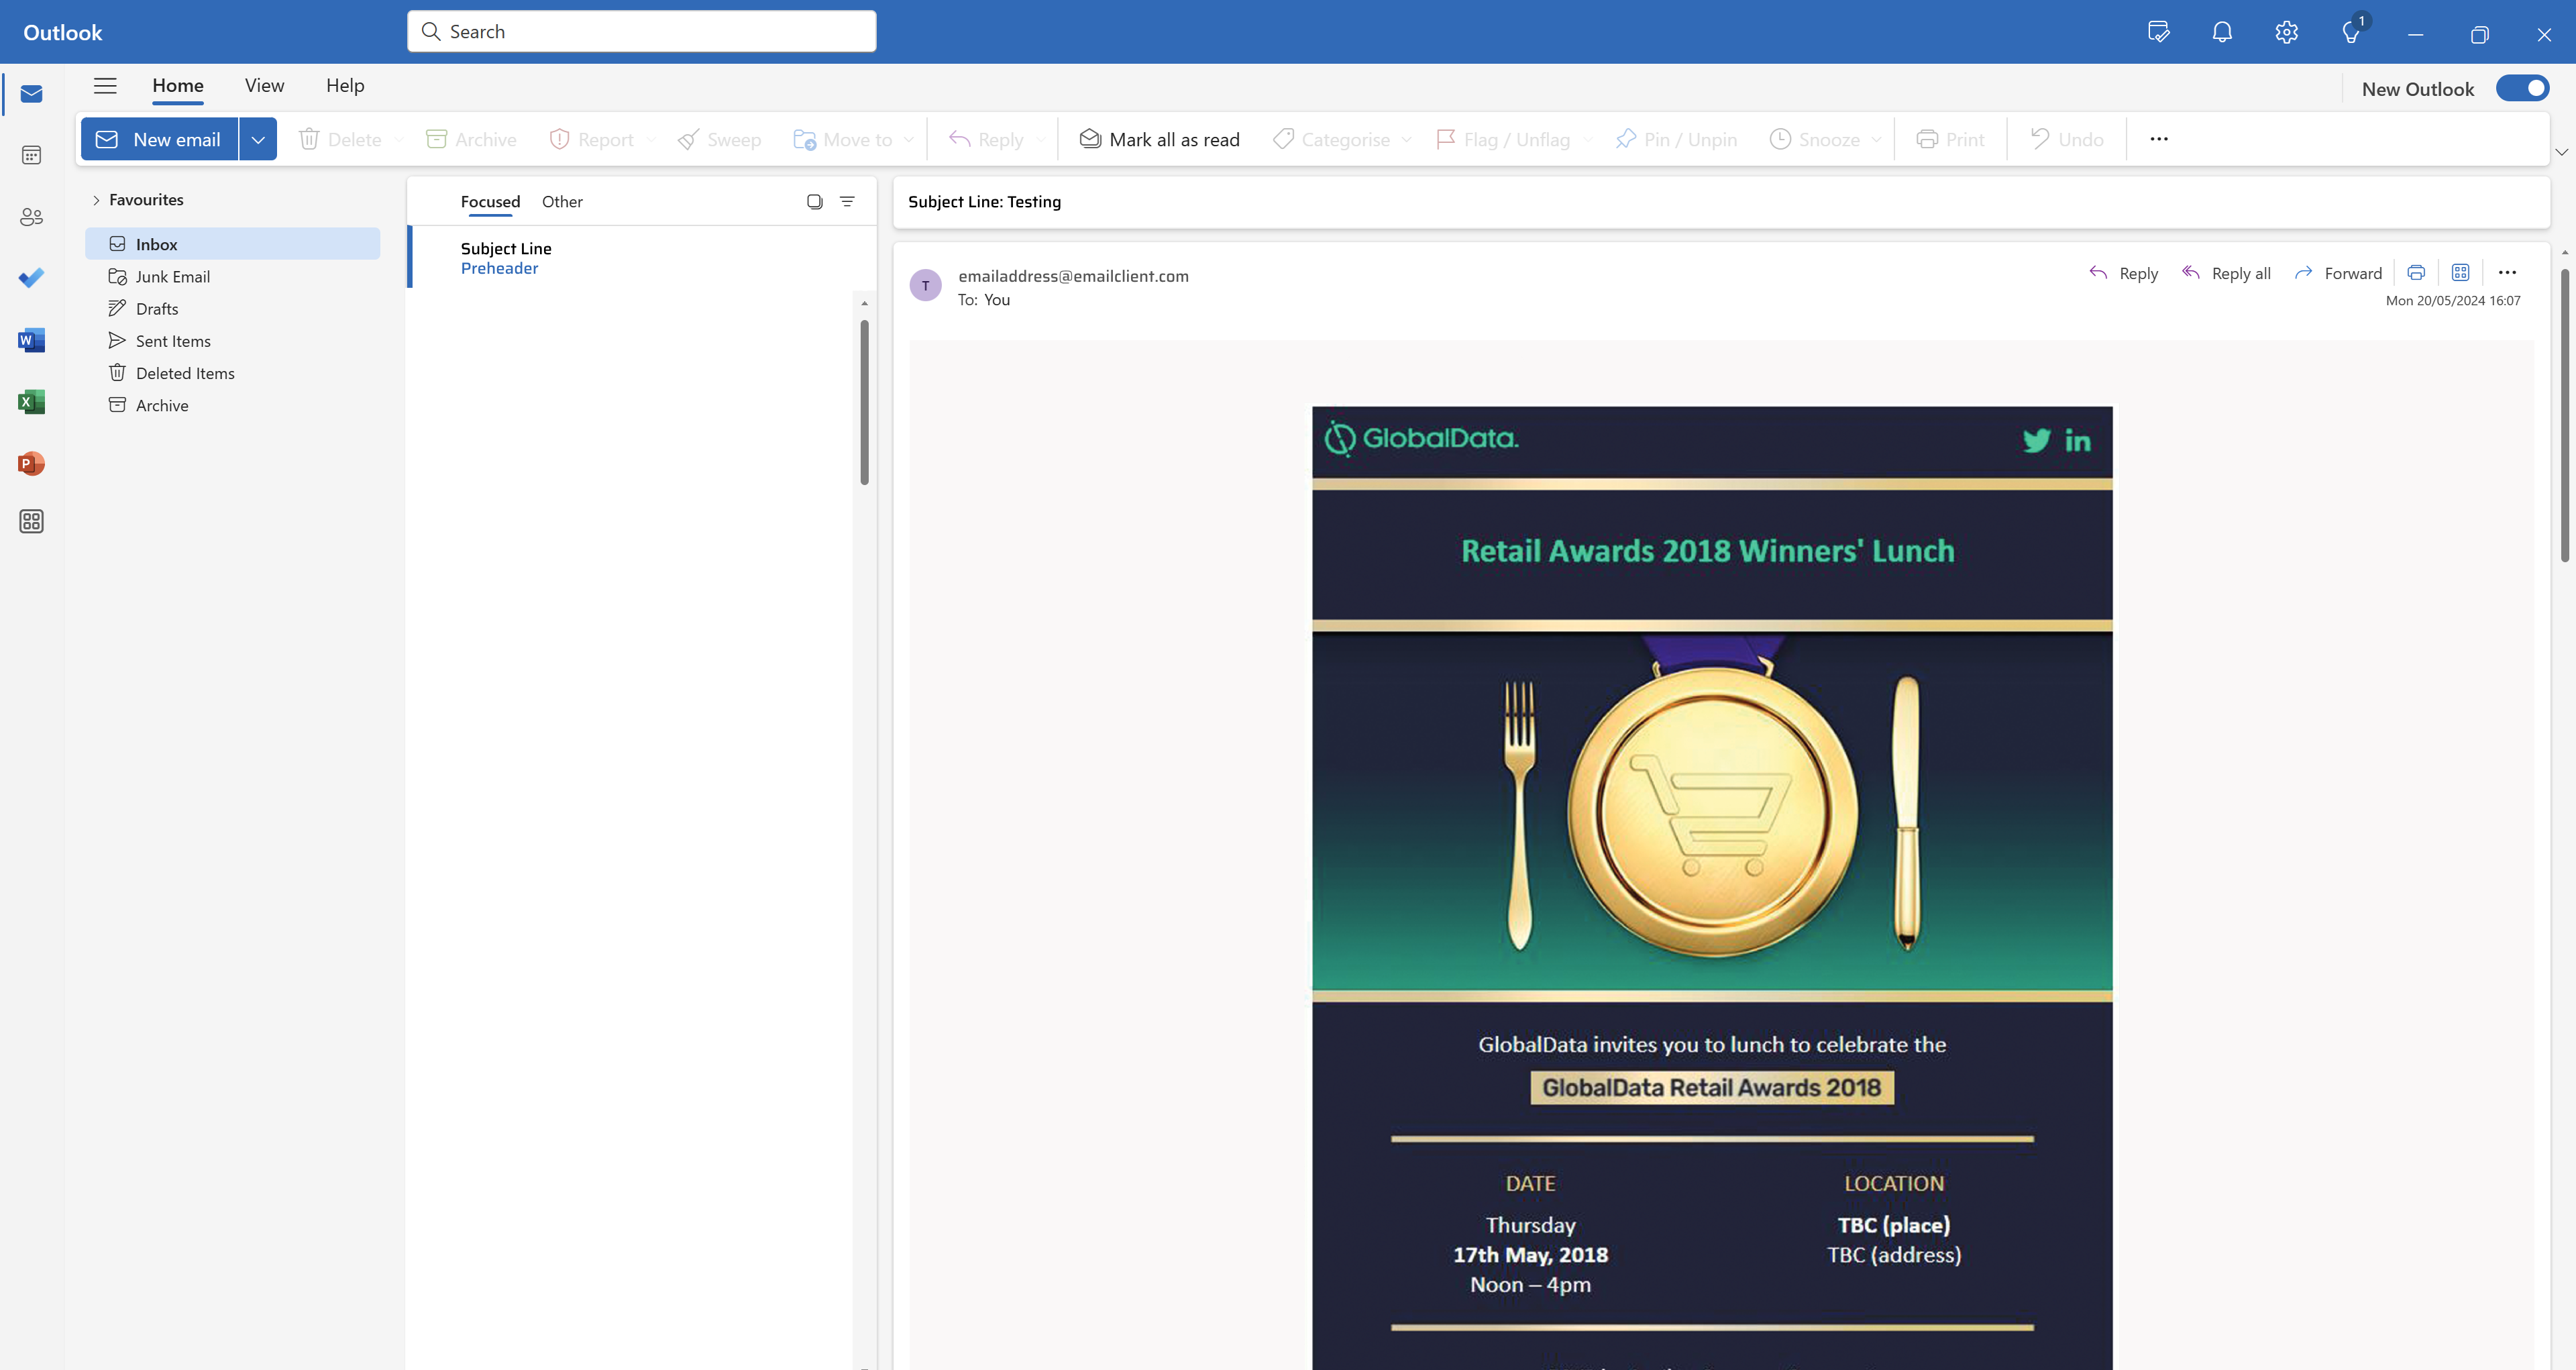This screenshot has width=2576, height=1370.
Task: Switch to the View ribbon tab
Action: coord(264,86)
